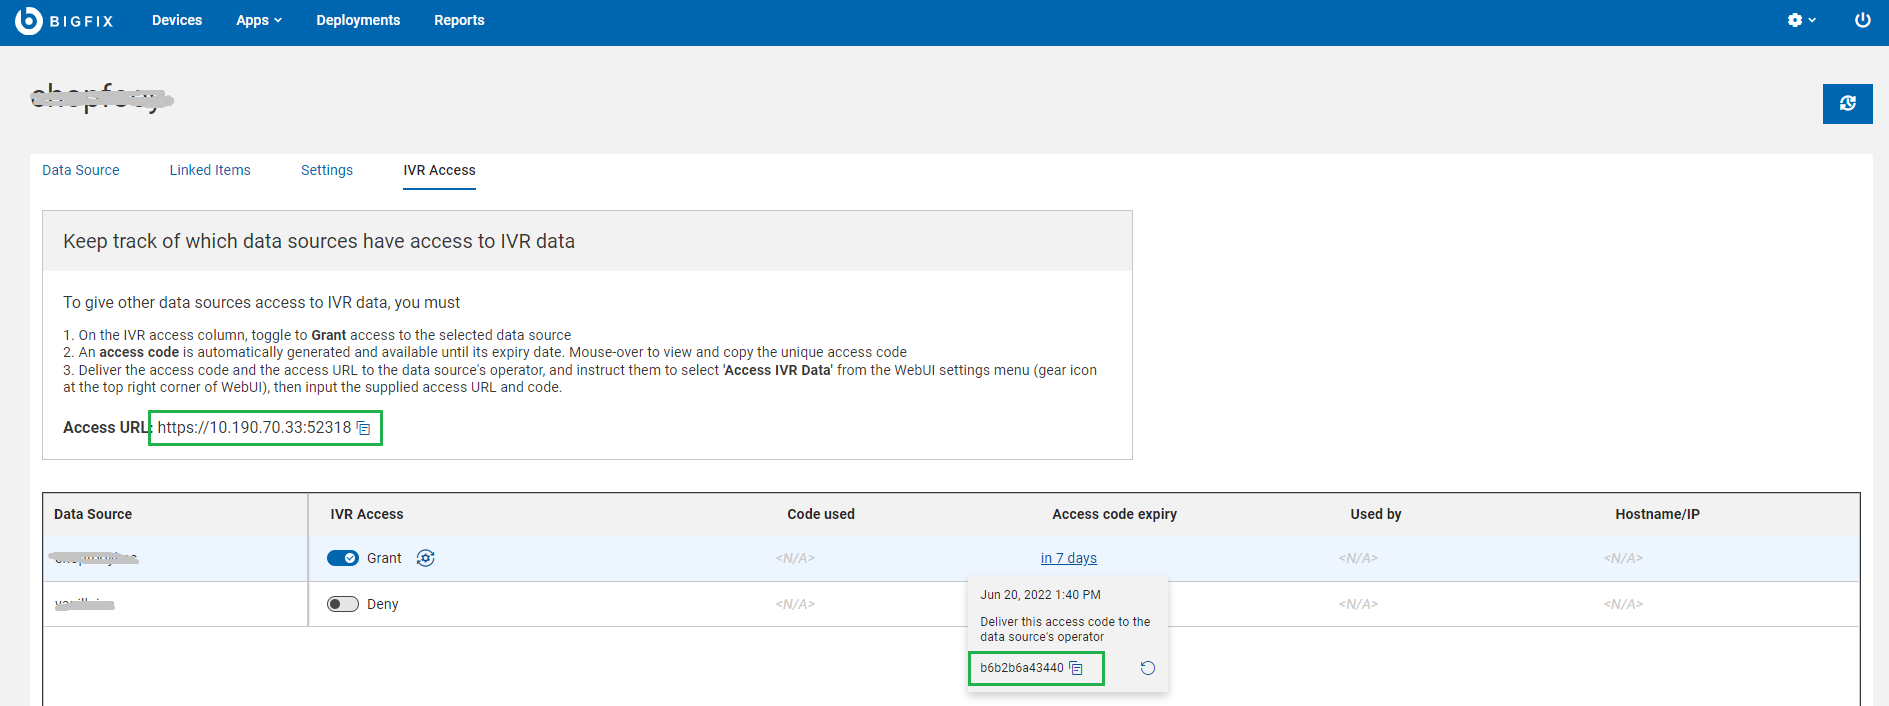Open the settings gear menu
Image resolution: width=1889 pixels, height=706 pixels.
(1799, 20)
